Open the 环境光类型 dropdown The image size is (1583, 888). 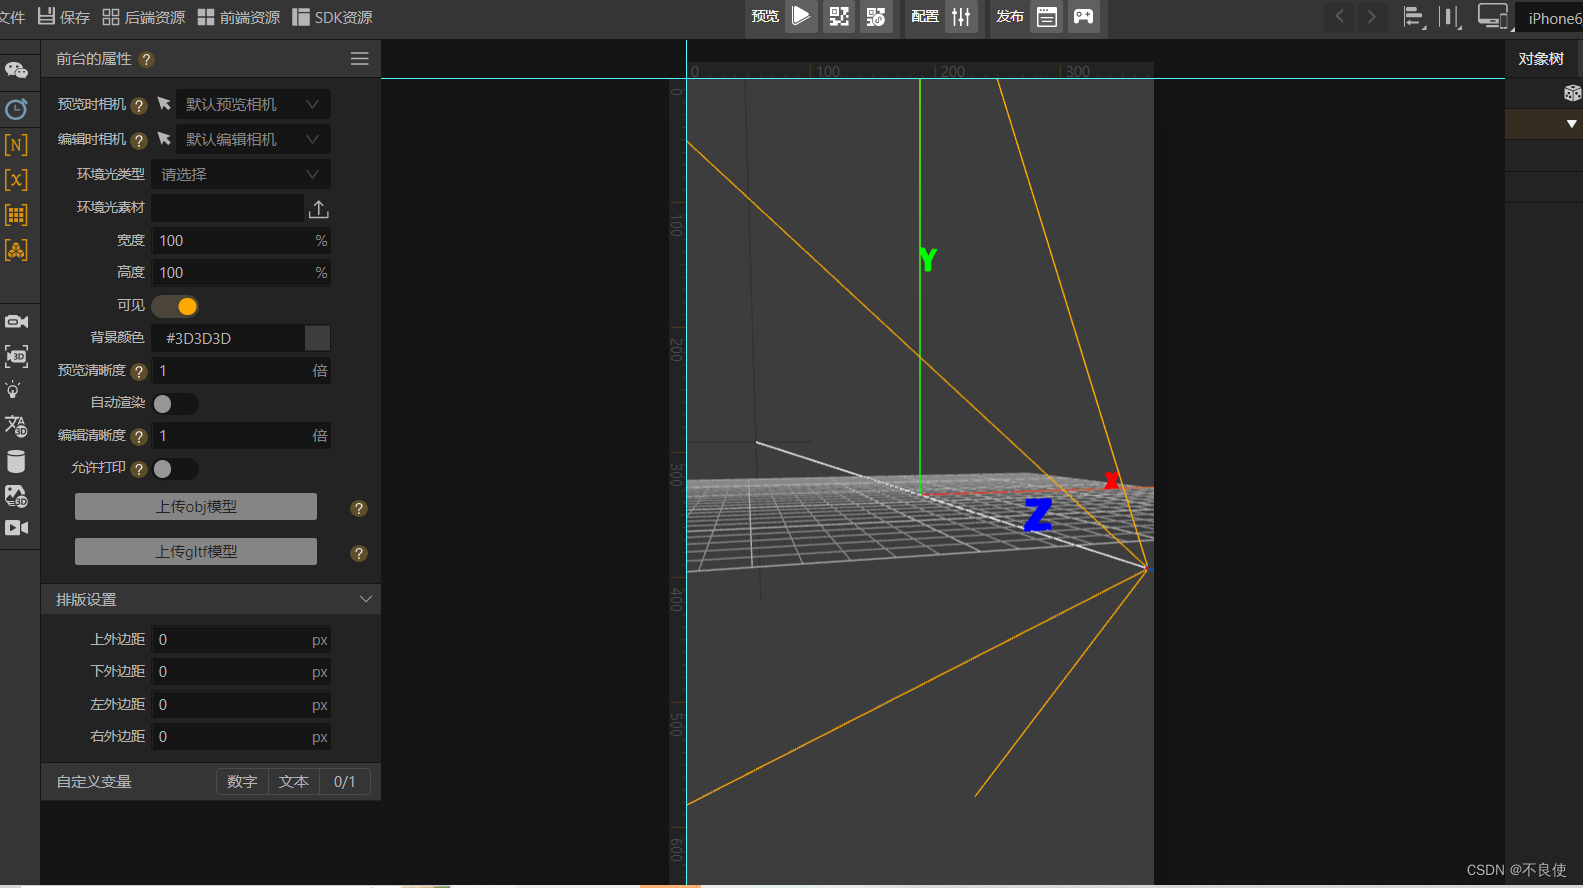point(240,174)
